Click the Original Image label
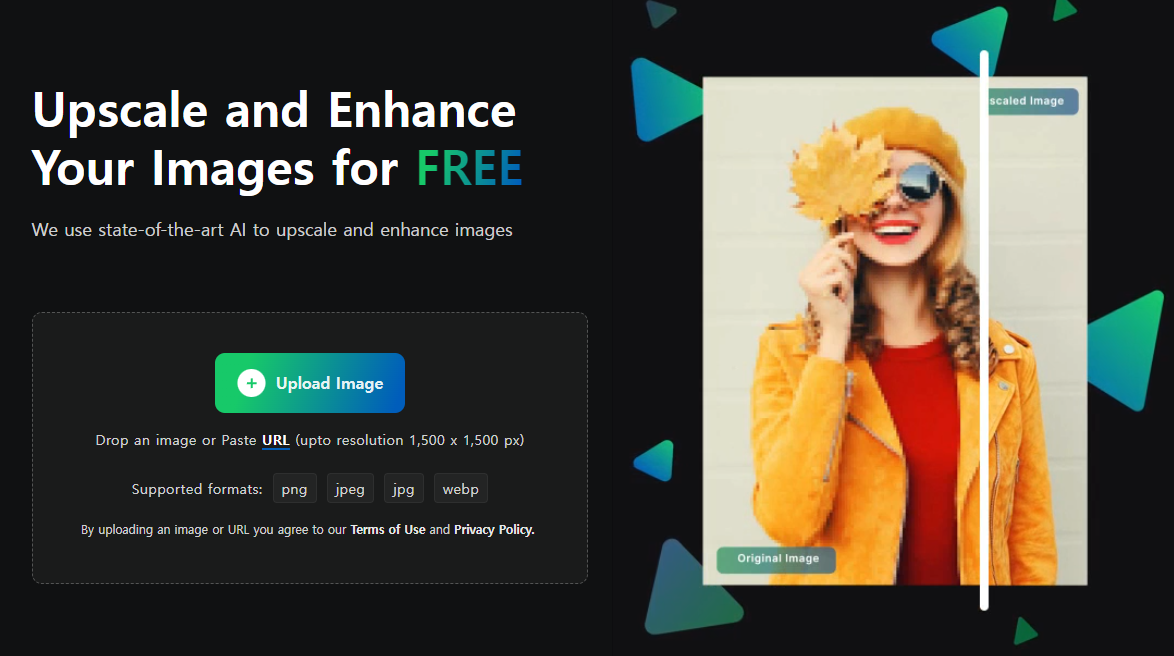This screenshot has height=656, width=1174. (x=776, y=559)
